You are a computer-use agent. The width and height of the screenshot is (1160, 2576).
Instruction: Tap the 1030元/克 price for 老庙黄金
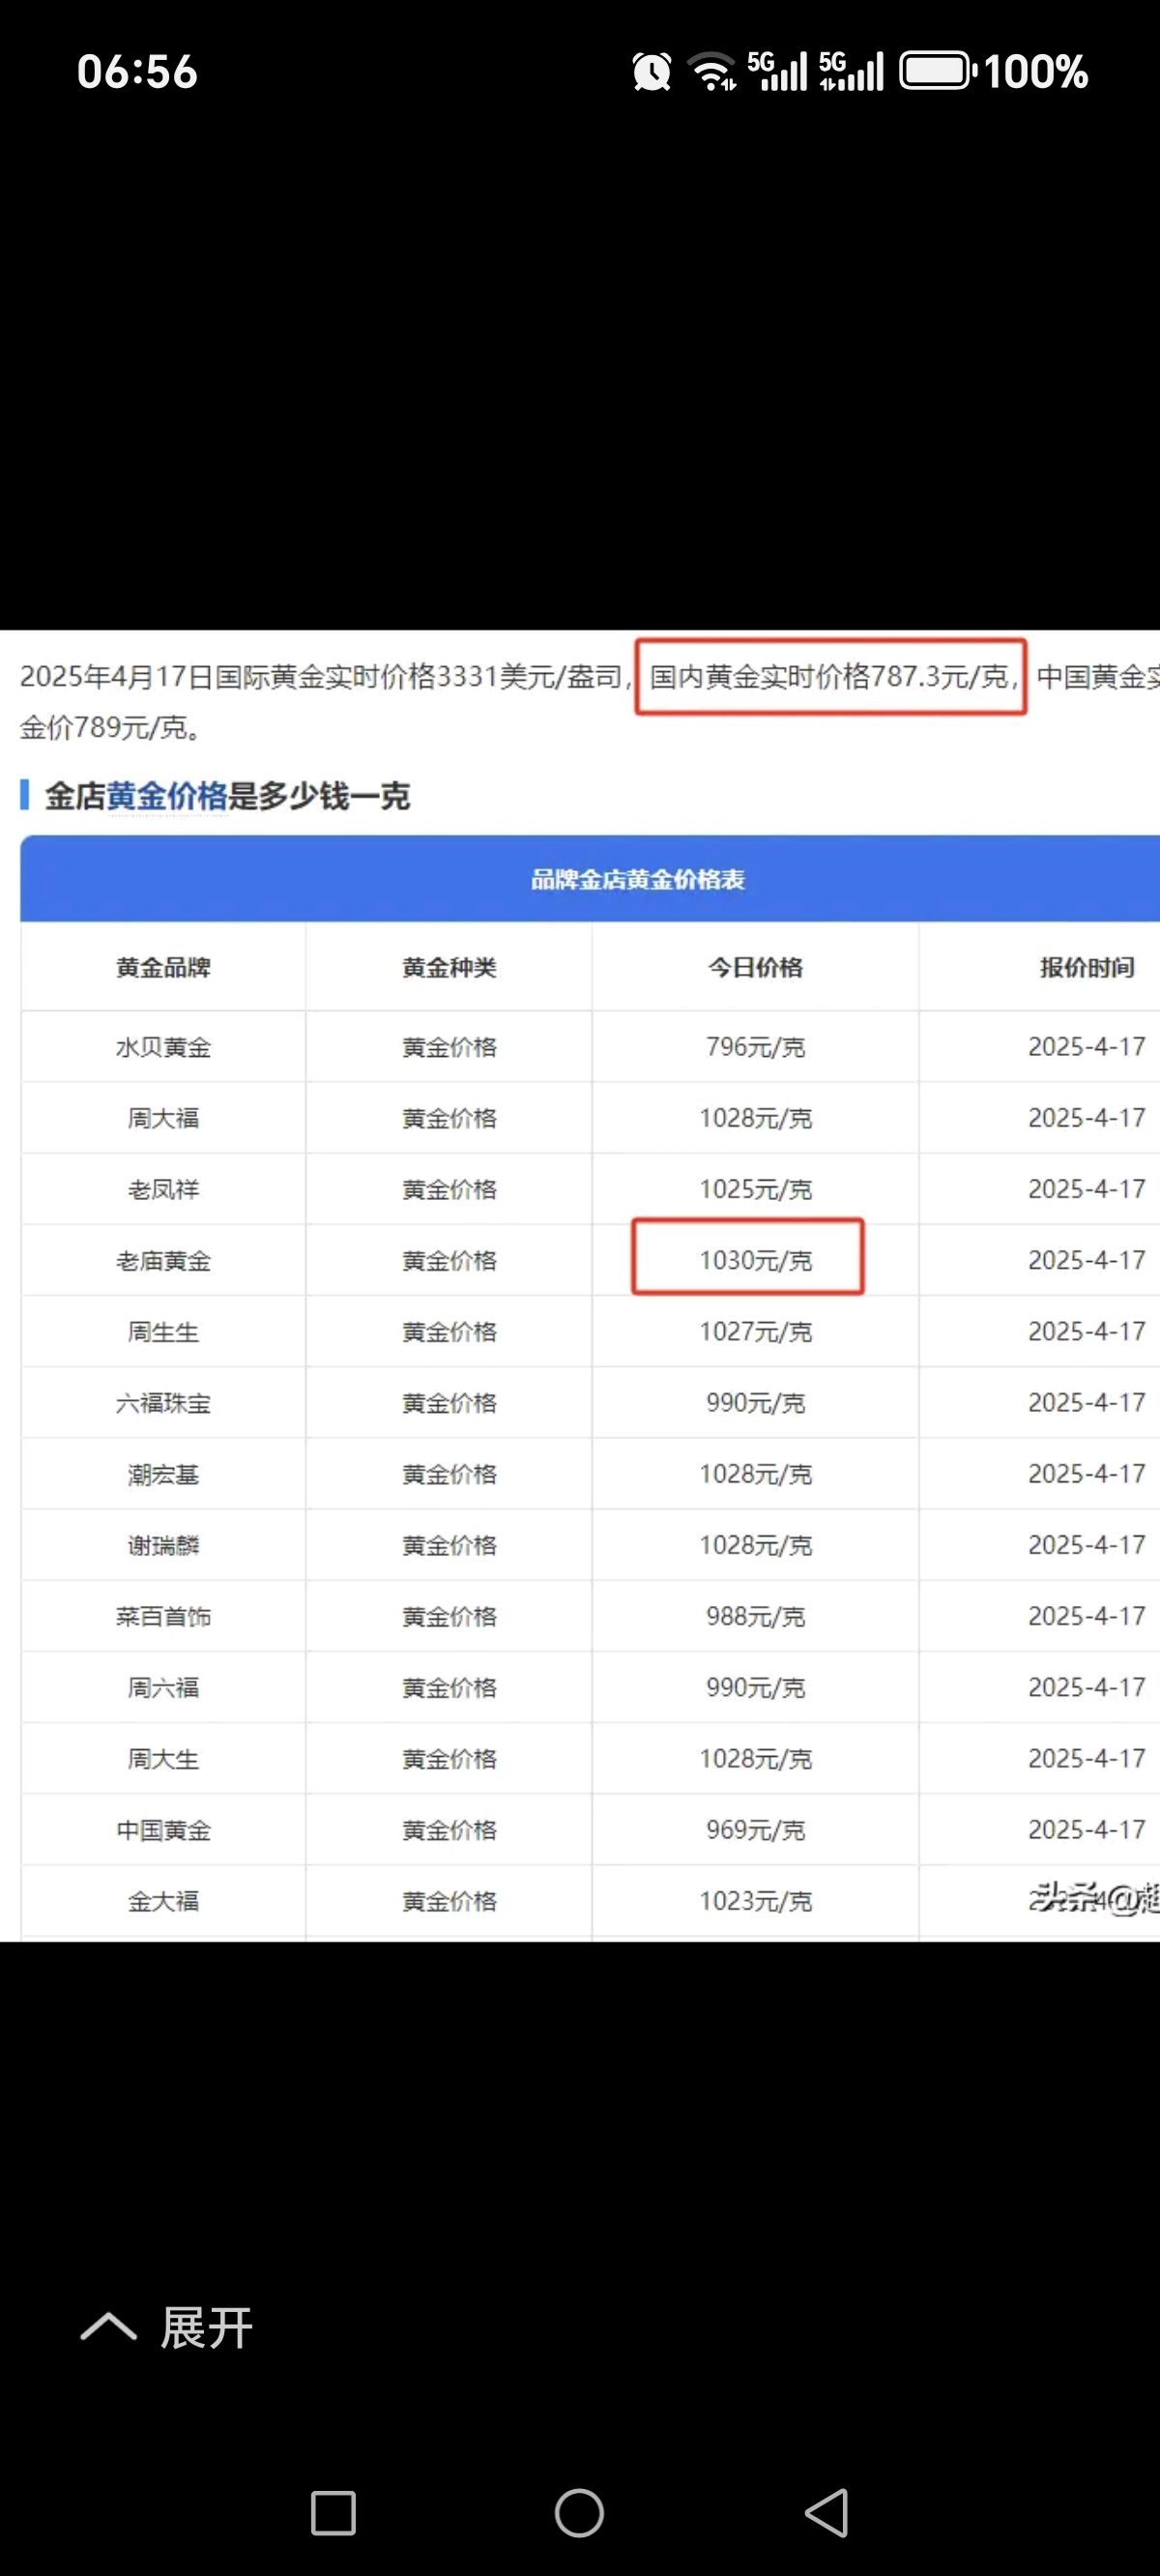(755, 1260)
